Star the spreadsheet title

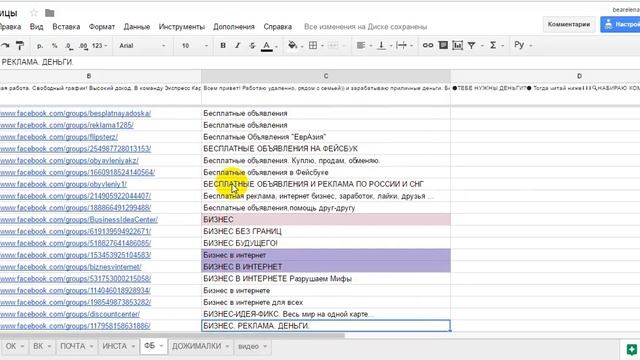[x=34, y=13]
